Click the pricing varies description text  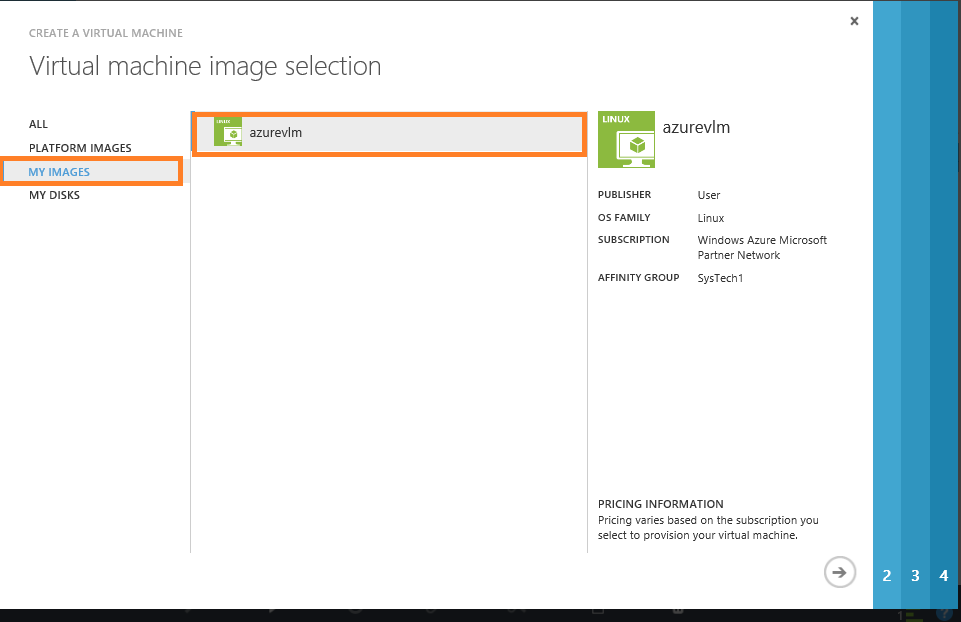708,528
